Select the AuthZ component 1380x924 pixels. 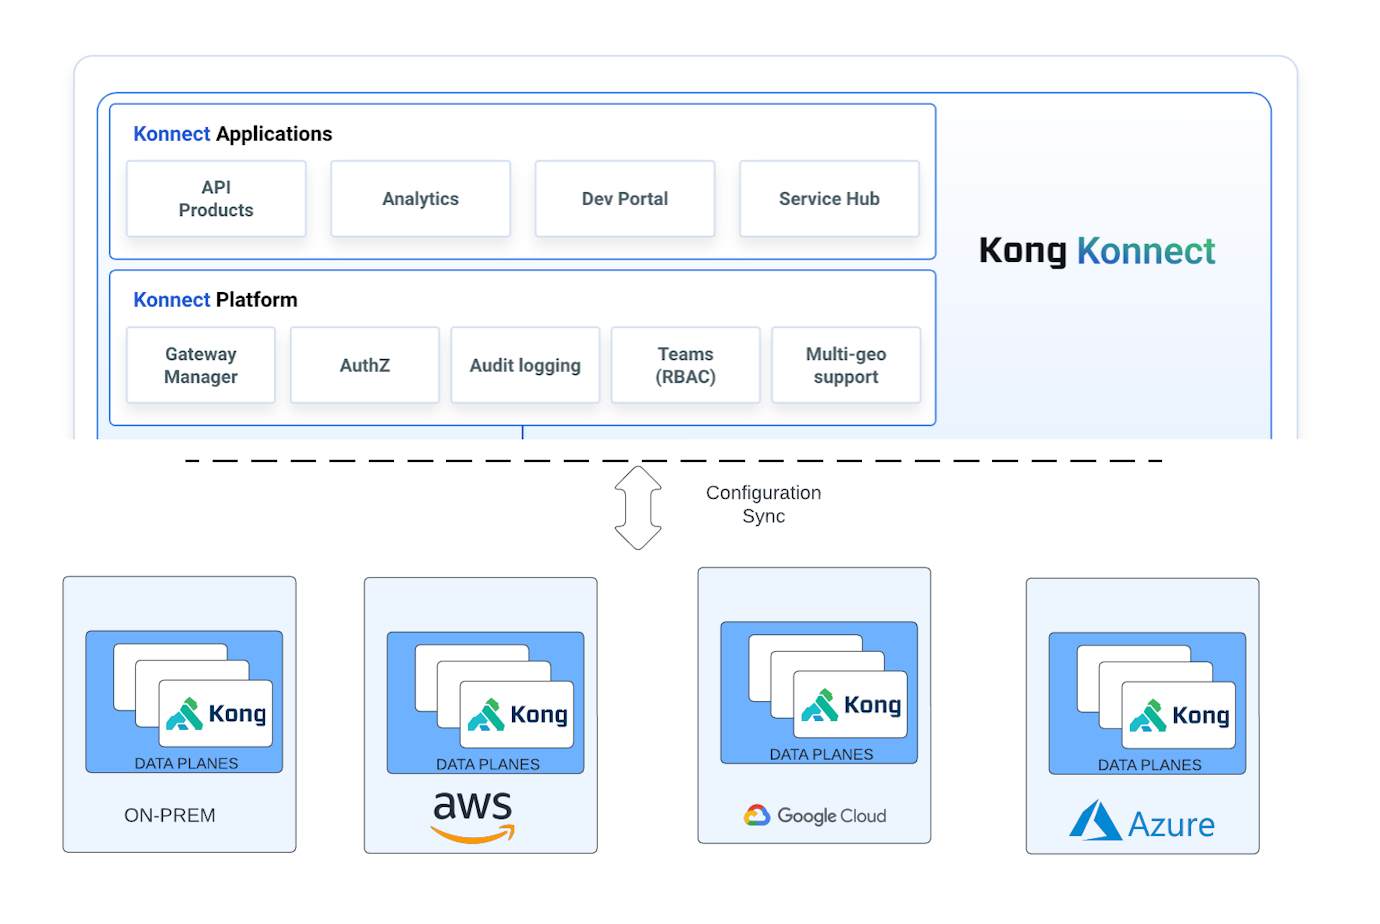click(x=364, y=365)
